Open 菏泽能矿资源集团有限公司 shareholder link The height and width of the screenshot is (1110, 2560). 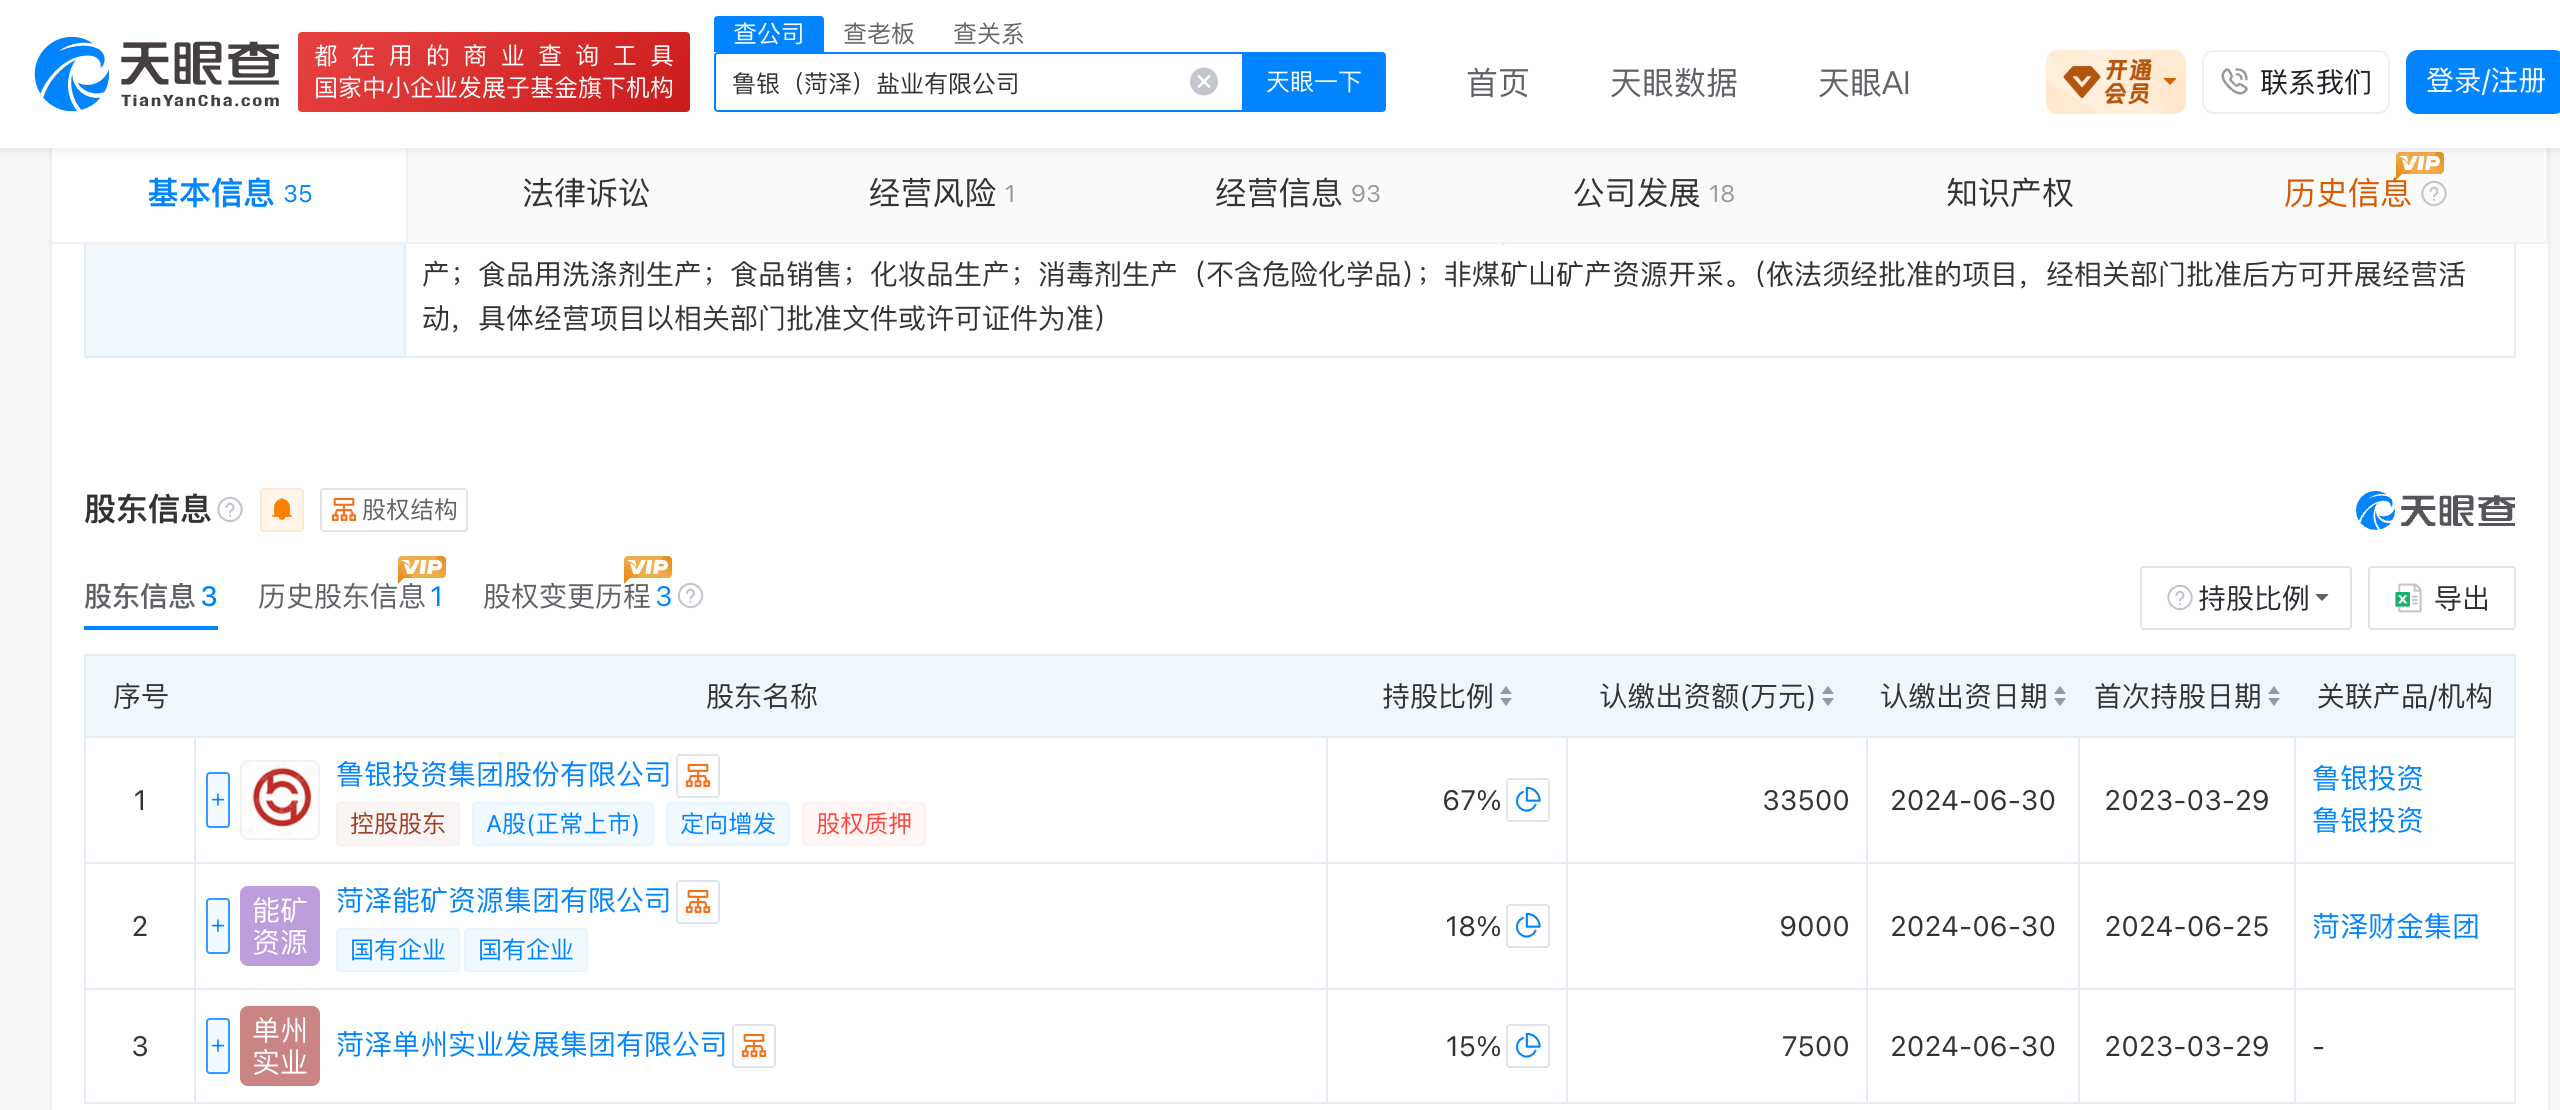[503, 901]
